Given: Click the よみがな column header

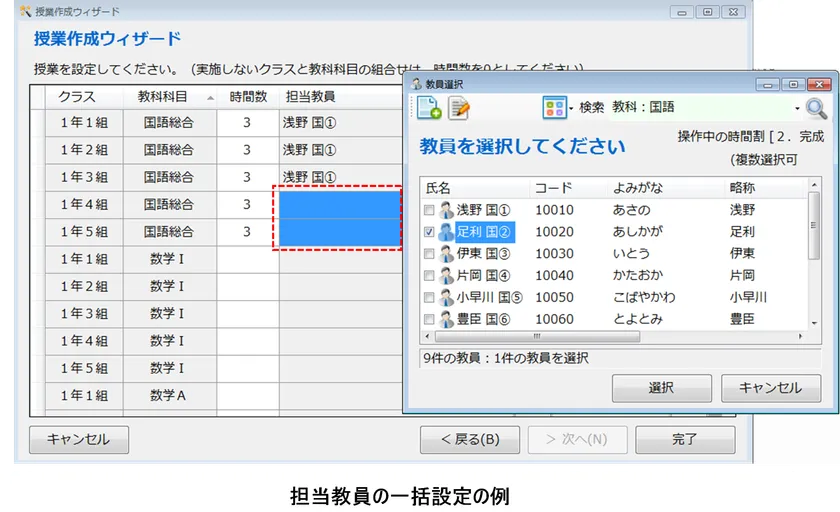Looking at the screenshot, I should [x=638, y=188].
